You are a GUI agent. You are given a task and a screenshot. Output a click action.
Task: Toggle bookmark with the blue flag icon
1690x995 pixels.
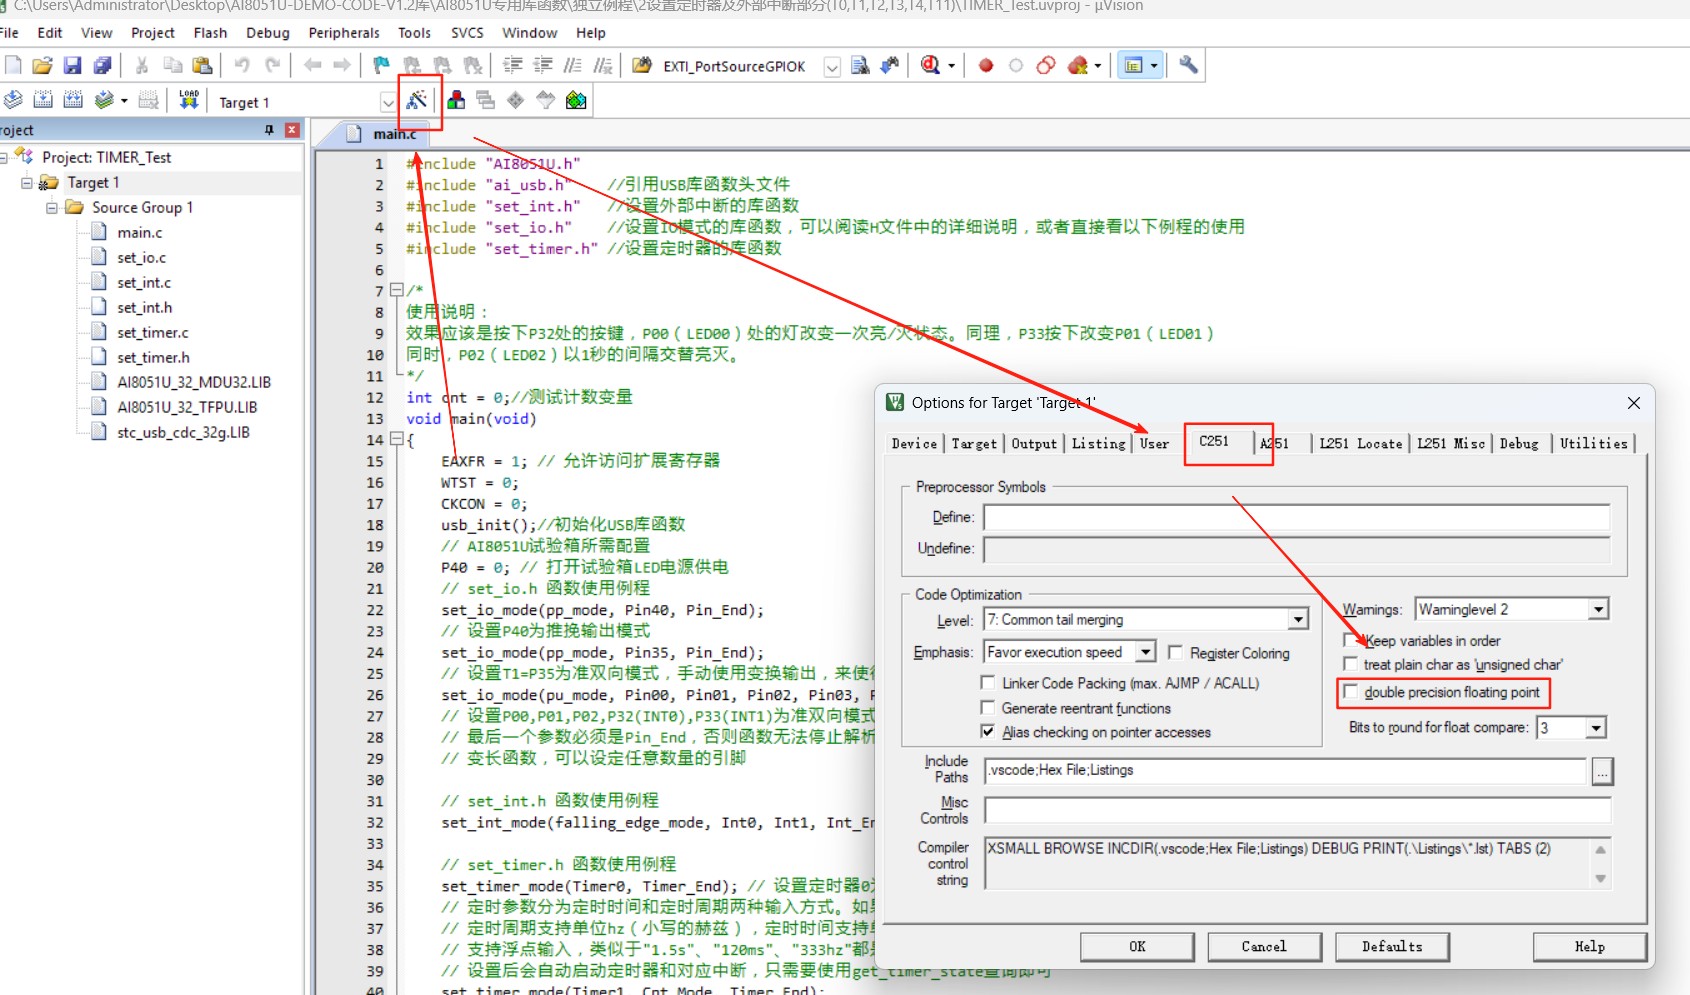[x=381, y=65]
